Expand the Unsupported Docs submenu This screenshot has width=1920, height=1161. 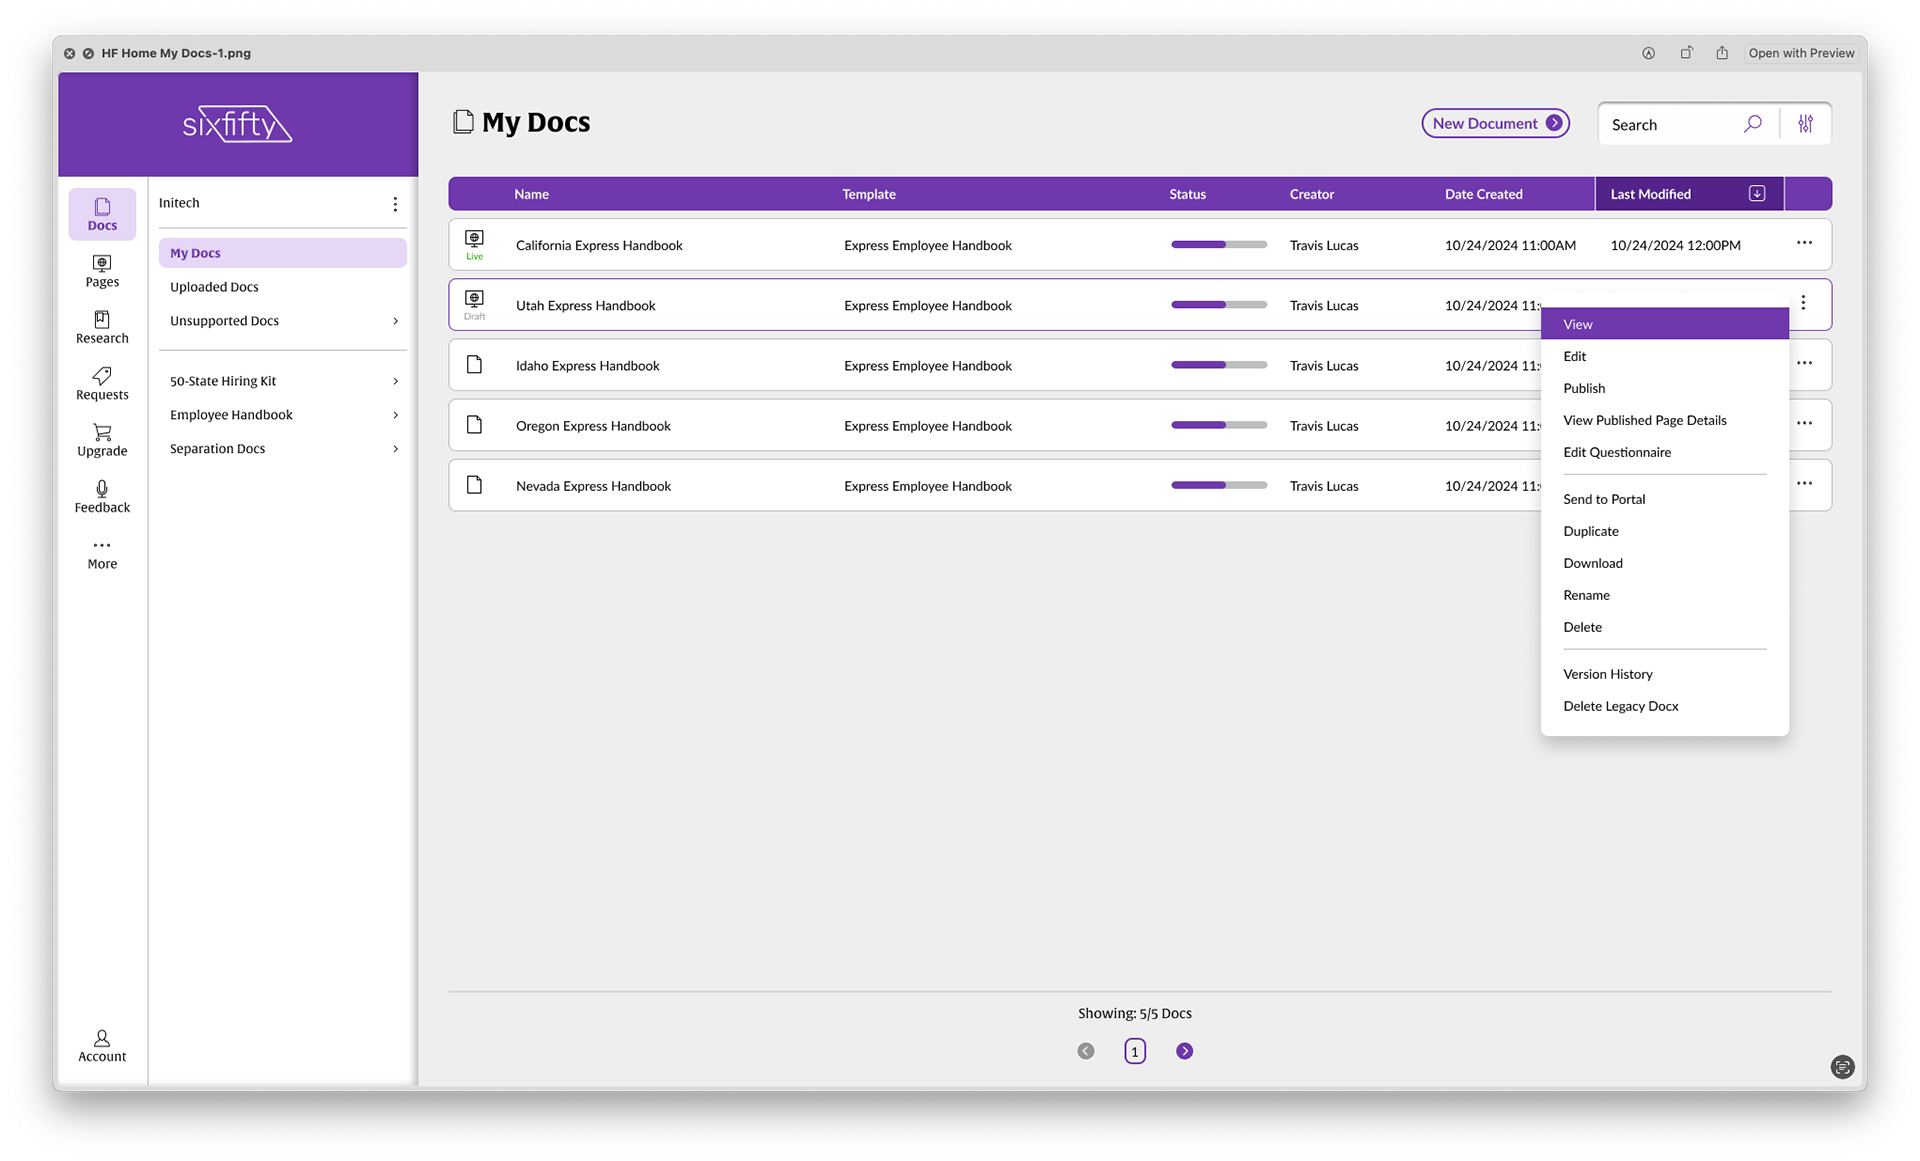pyautogui.click(x=395, y=321)
